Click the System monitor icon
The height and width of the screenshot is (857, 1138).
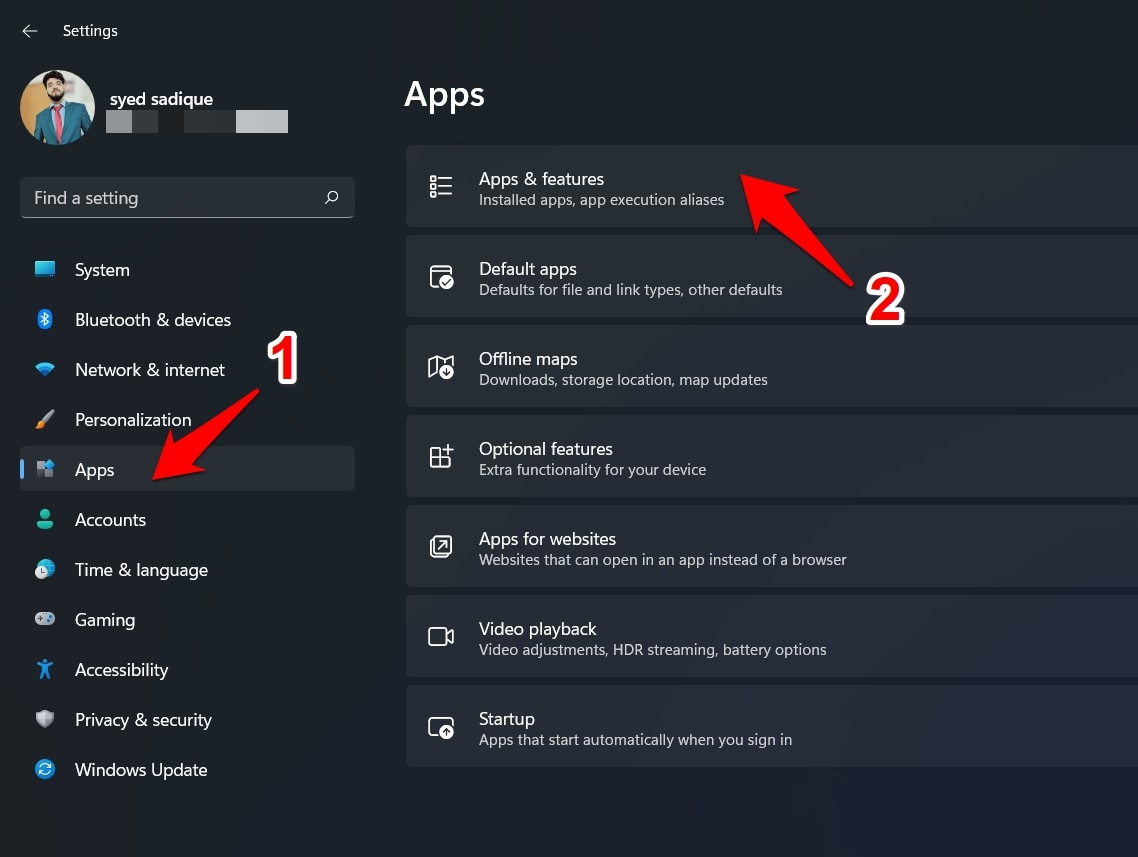45,269
